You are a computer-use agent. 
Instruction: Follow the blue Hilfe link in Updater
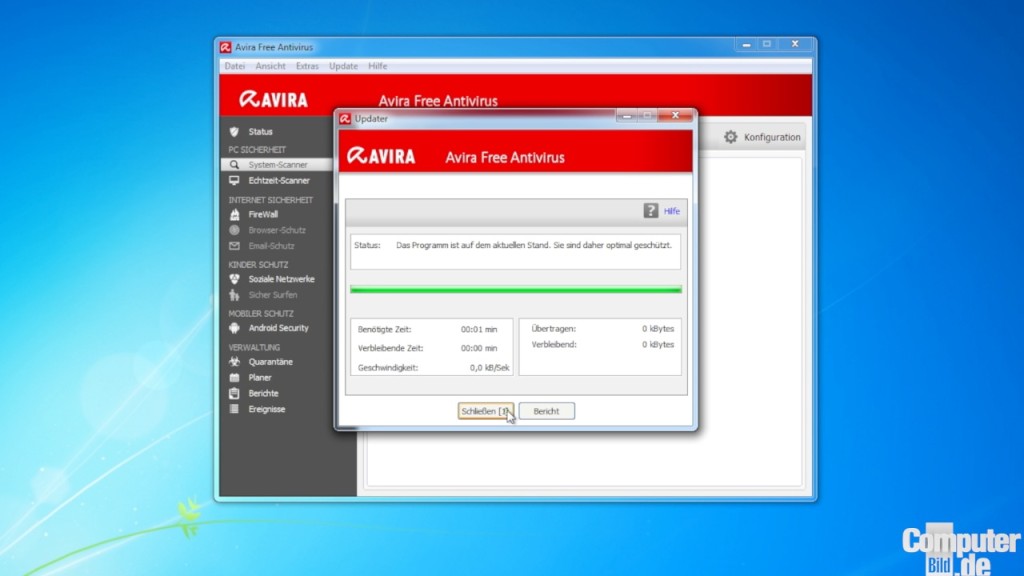click(671, 211)
